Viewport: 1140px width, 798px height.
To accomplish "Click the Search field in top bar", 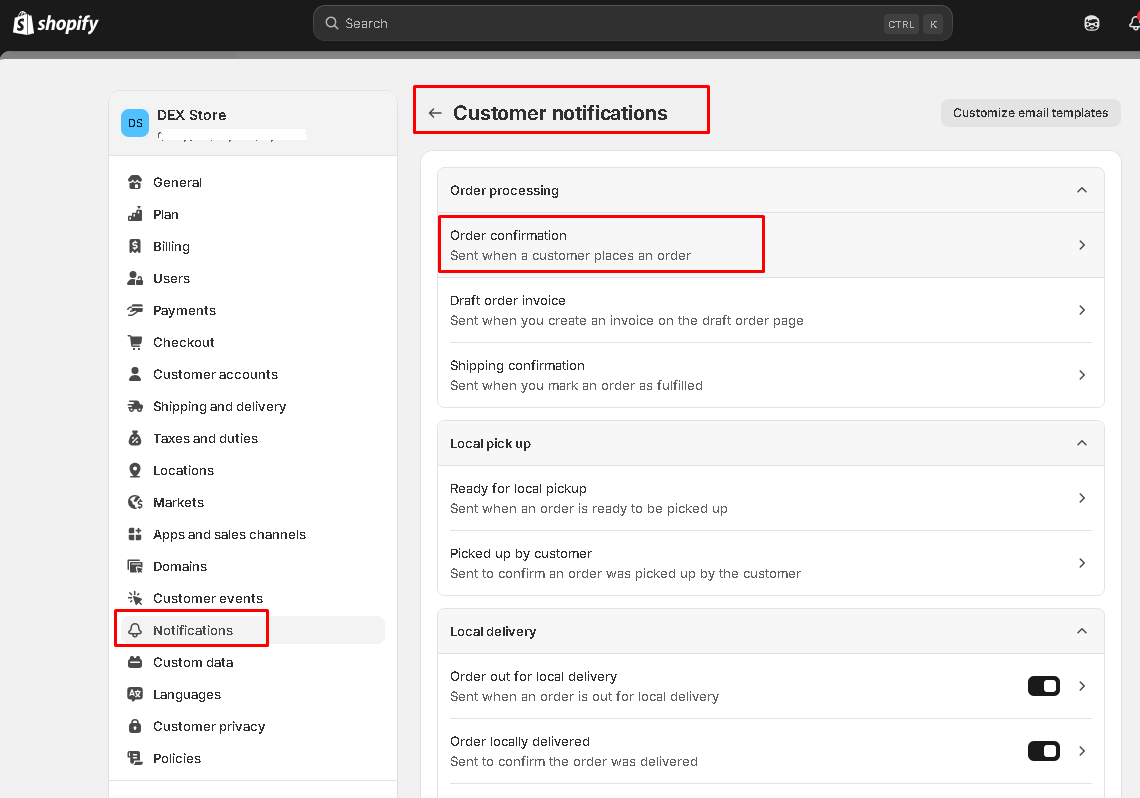I will tap(610, 23).
